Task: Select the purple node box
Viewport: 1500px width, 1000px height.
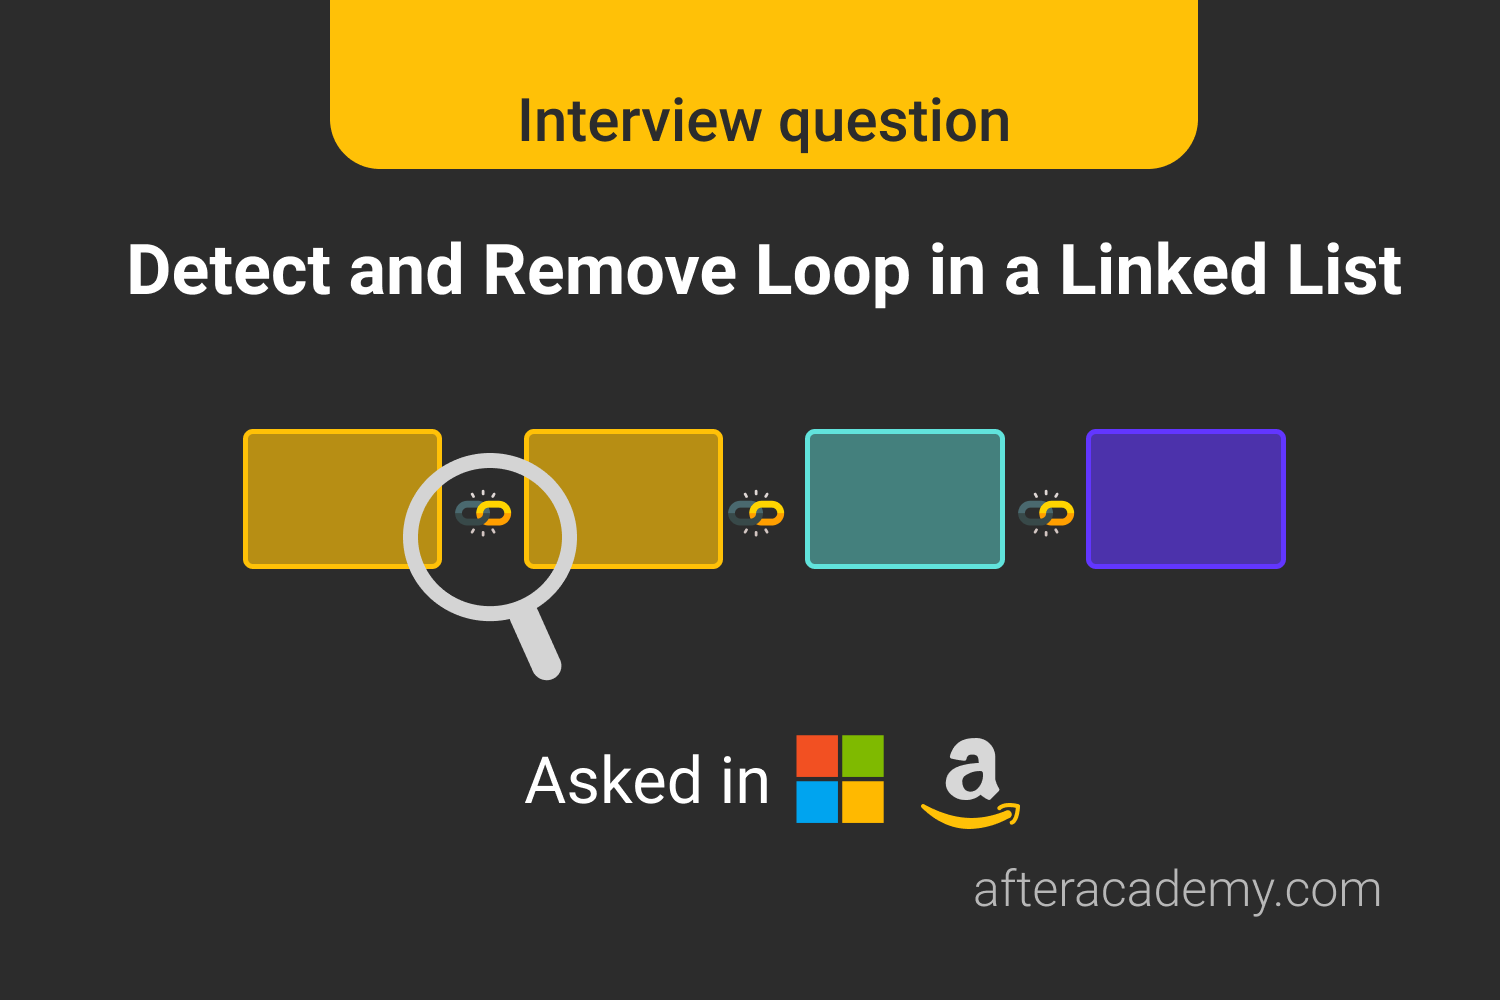Action: [1185, 499]
